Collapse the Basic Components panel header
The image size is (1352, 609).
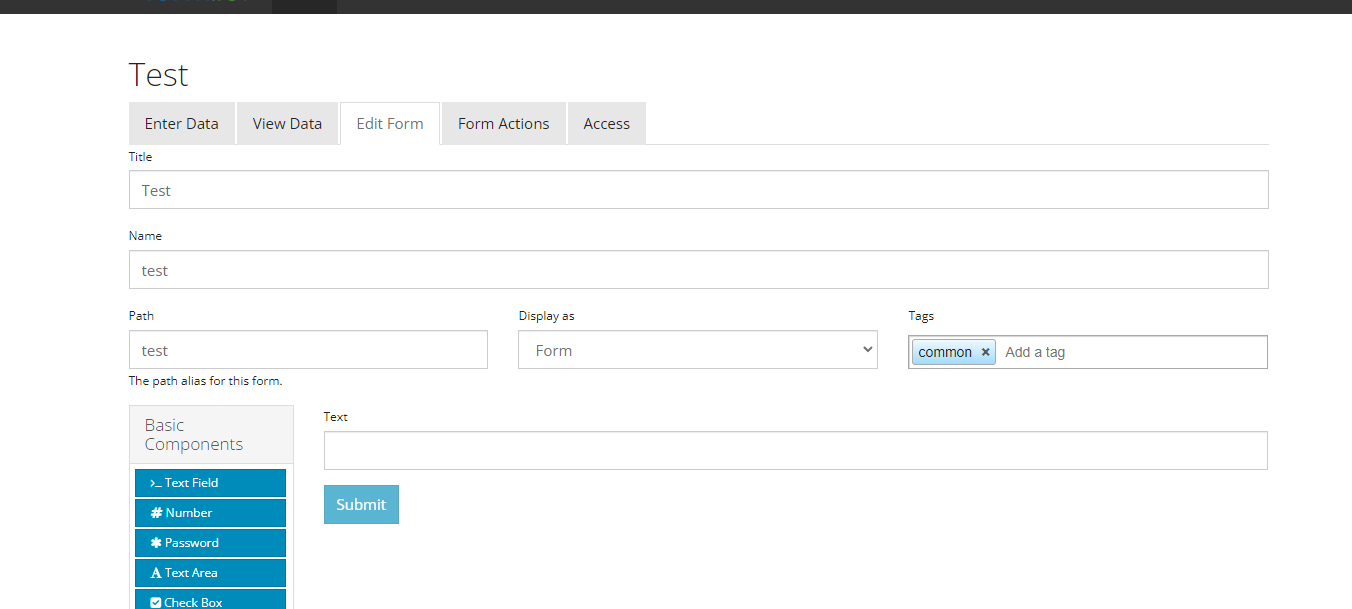click(x=211, y=435)
